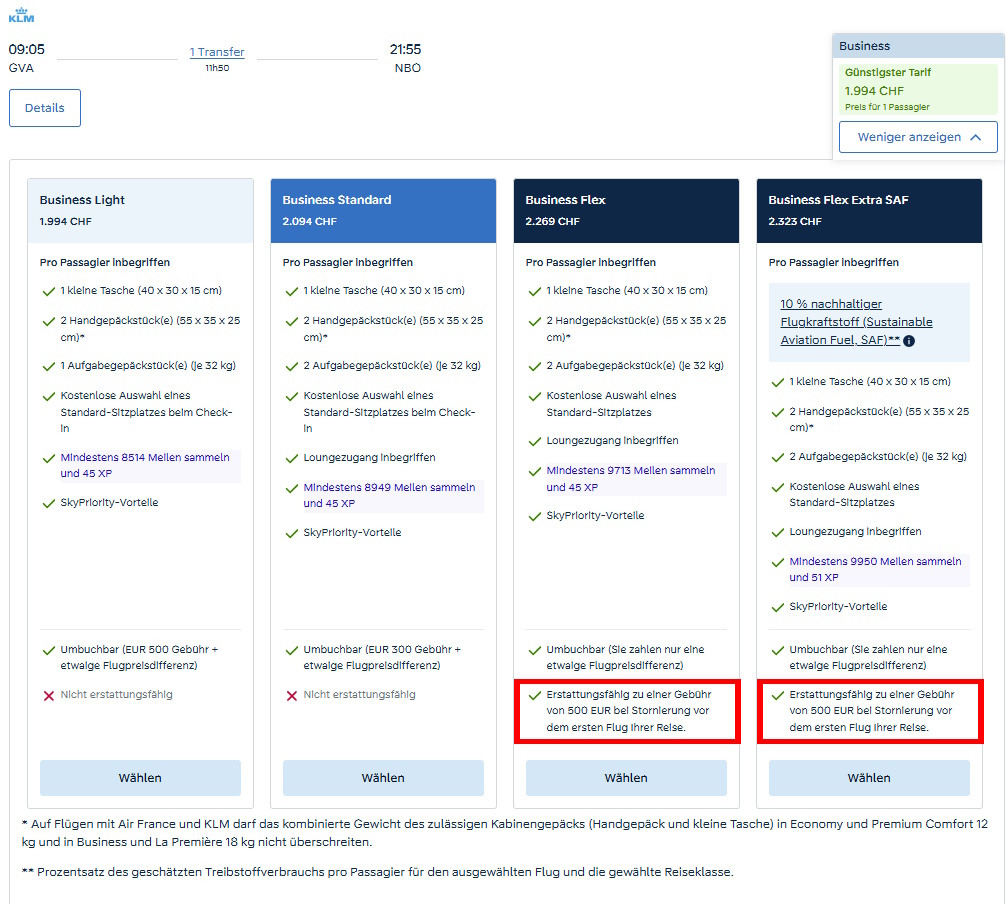
Task: Select Business Light with its Wählen button
Action: 140,778
